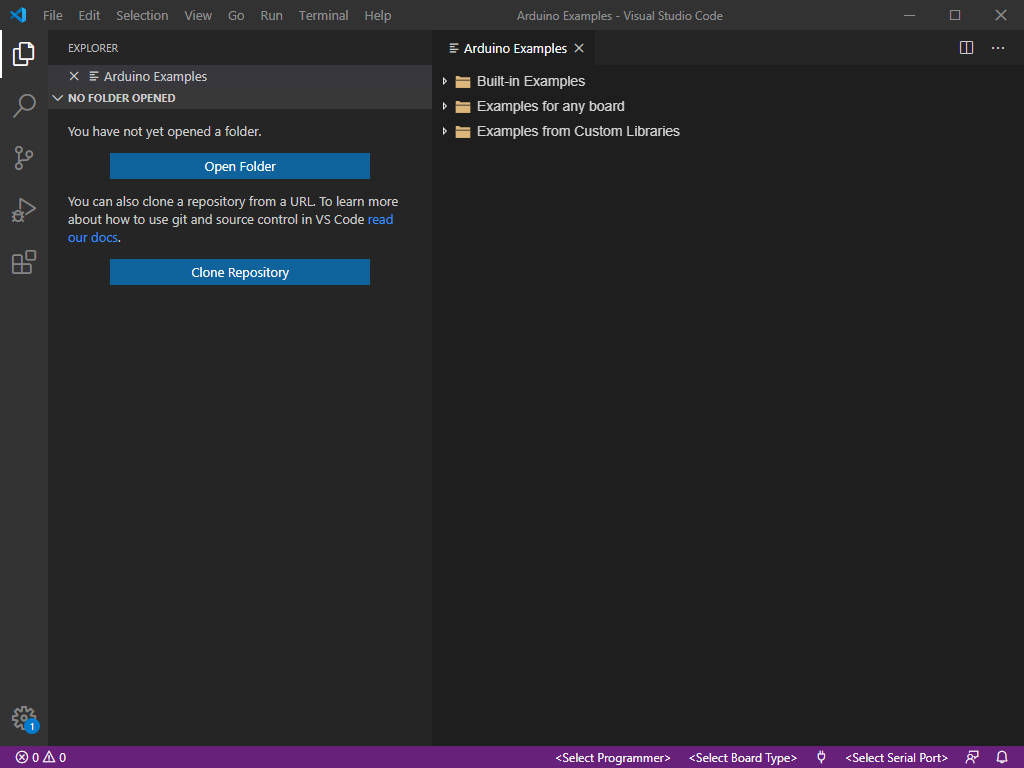Close Arduino Examples in open editors list
Image resolution: width=1024 pixels, height=768 pixels.
[x=74, y=76]
